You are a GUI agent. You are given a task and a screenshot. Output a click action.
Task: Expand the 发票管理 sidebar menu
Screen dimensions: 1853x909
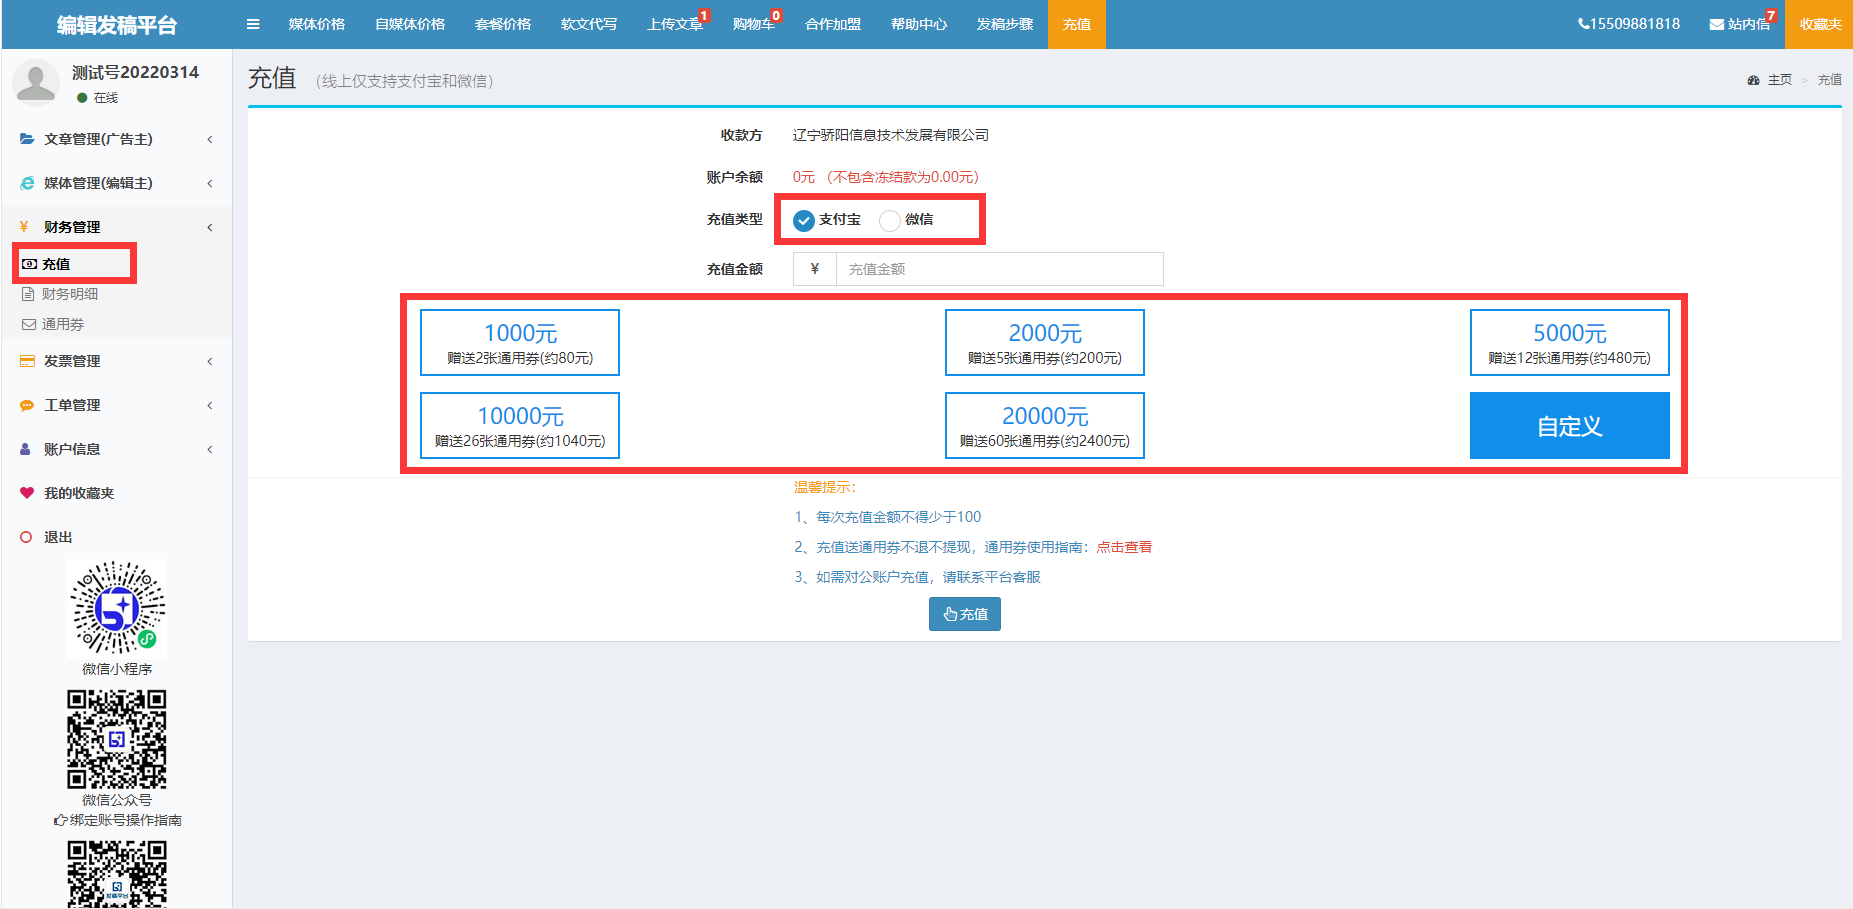click(x=72, y=361)
